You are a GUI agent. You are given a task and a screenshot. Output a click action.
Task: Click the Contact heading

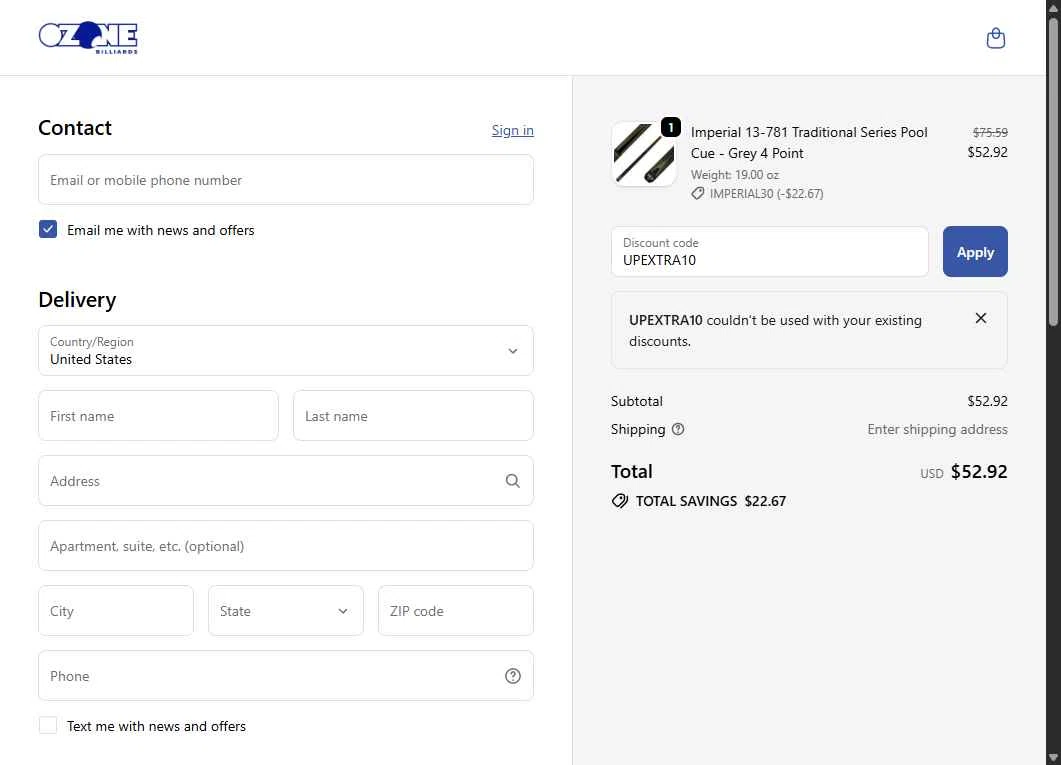(x=75, y=128)
